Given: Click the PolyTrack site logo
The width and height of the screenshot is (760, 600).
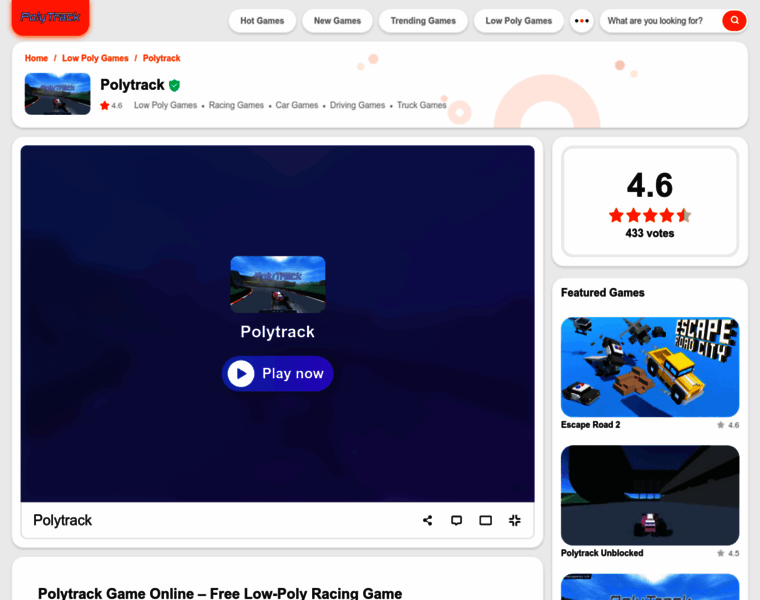Looking at the screenshot, I should (50, 17).
